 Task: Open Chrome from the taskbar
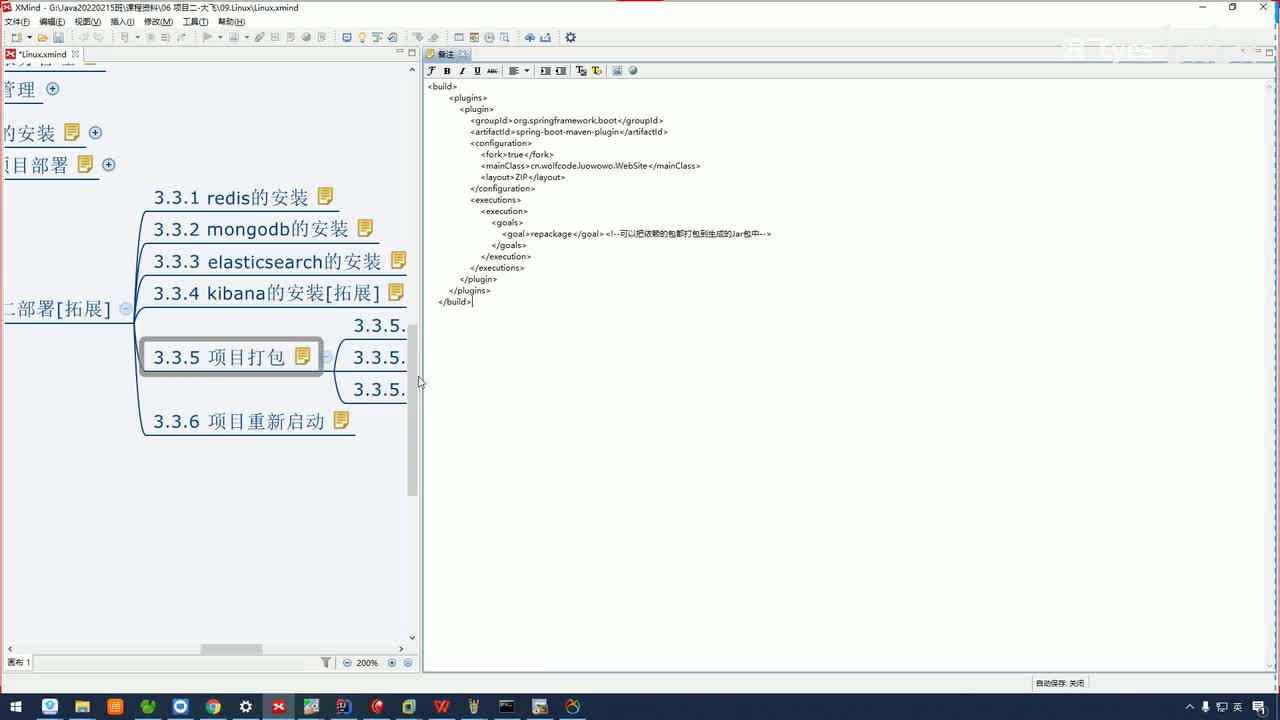pos(213,707)
